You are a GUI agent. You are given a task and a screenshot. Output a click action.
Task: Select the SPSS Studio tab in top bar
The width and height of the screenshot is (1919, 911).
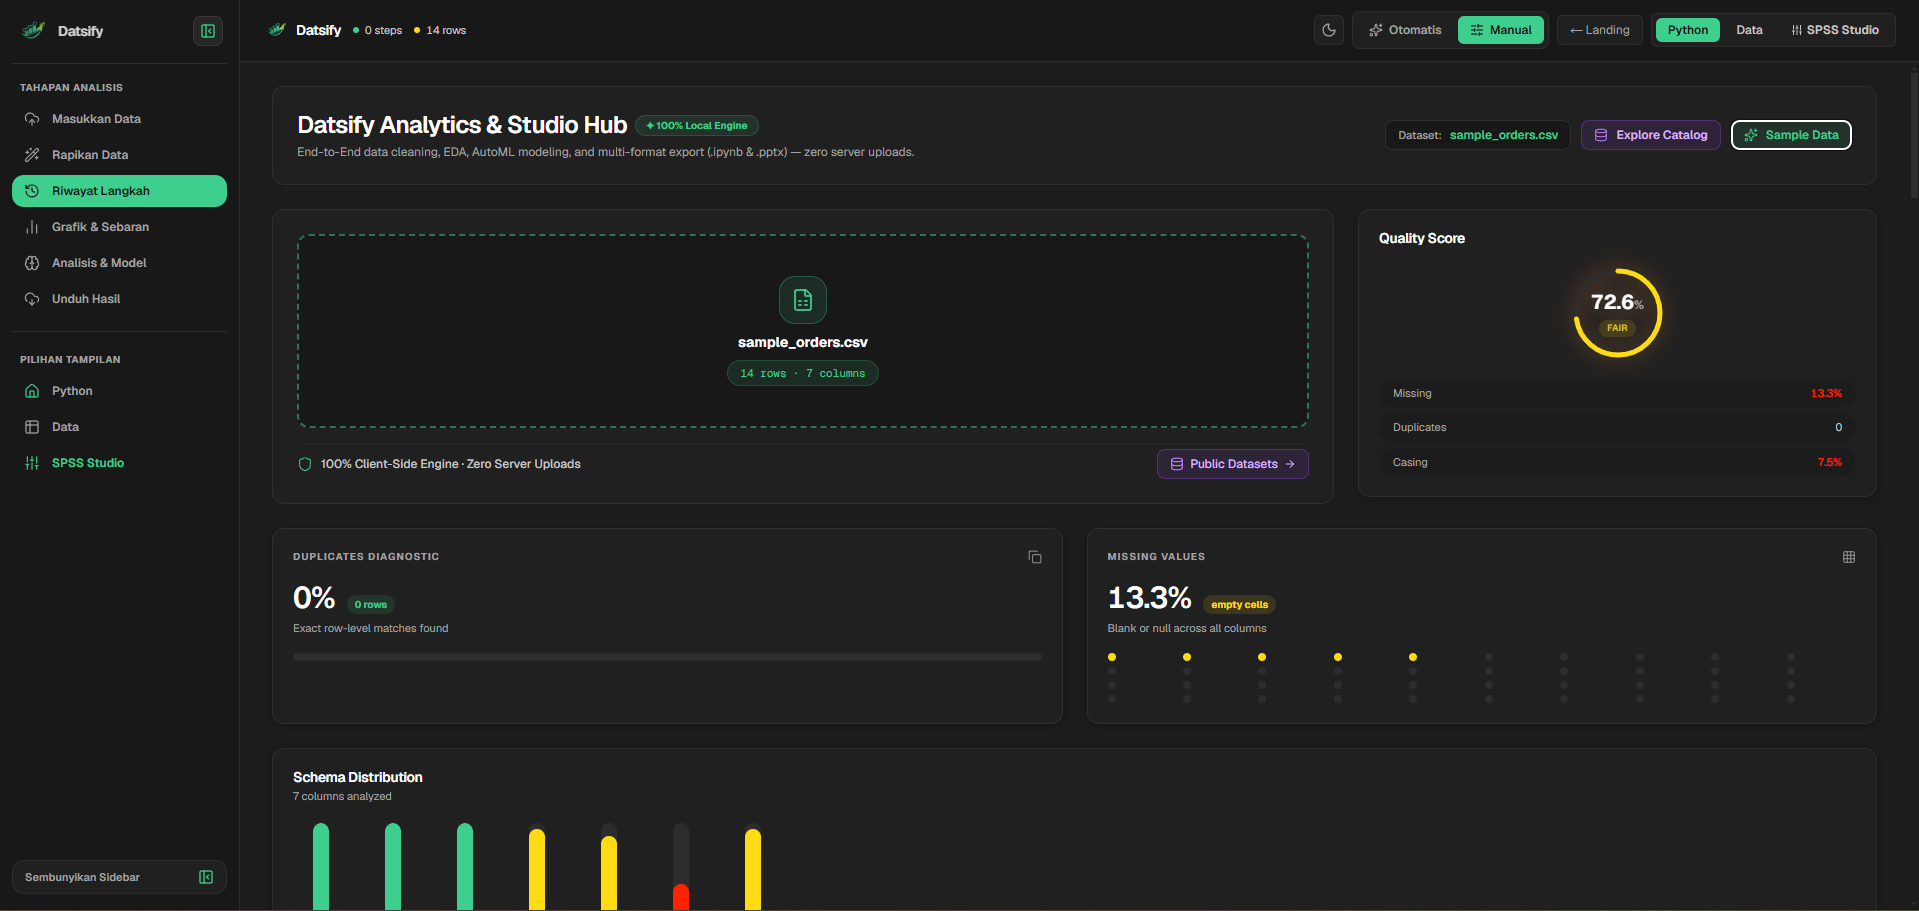click(1835, 30)
